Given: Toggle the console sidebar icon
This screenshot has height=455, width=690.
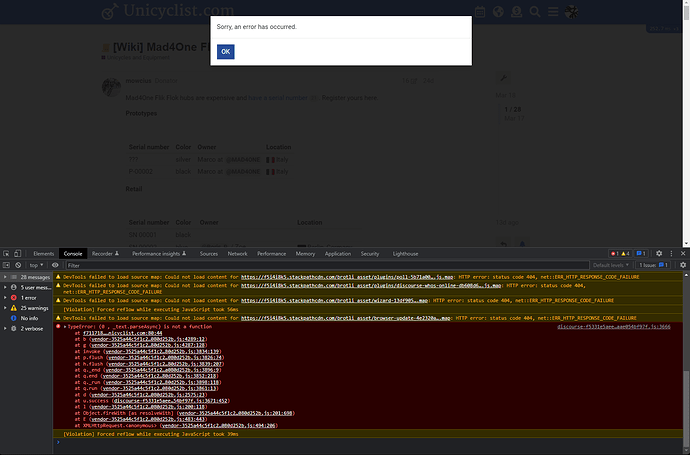Looking at the screenshot, I should coord(6,265).
